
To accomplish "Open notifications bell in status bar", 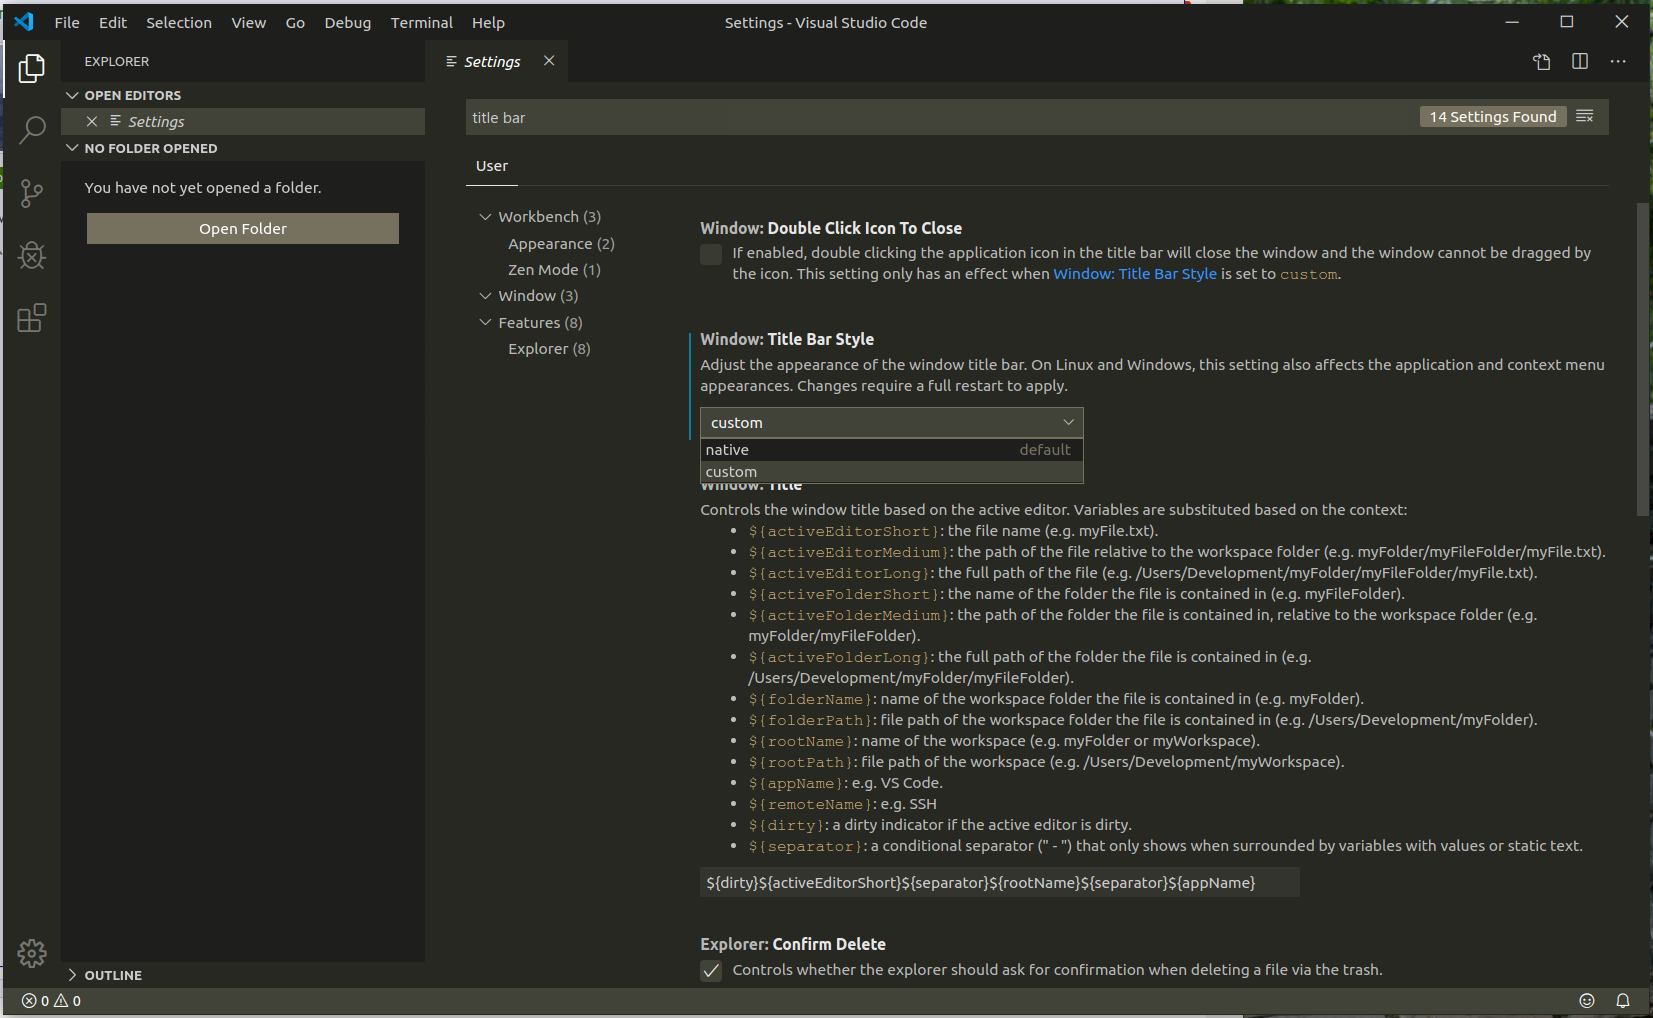I will tap(1623, 1001).
